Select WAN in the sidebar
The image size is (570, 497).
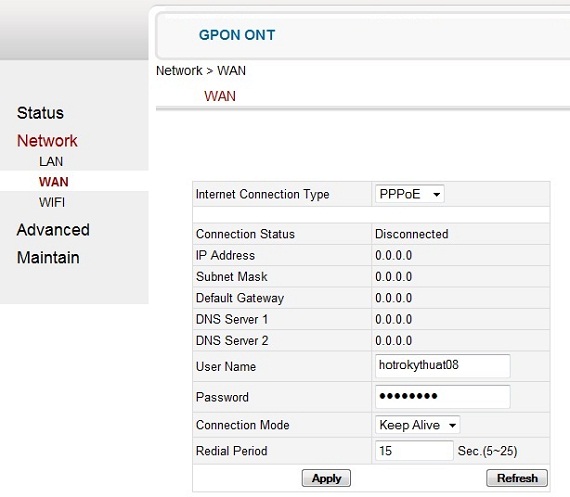tap(54, 182)
